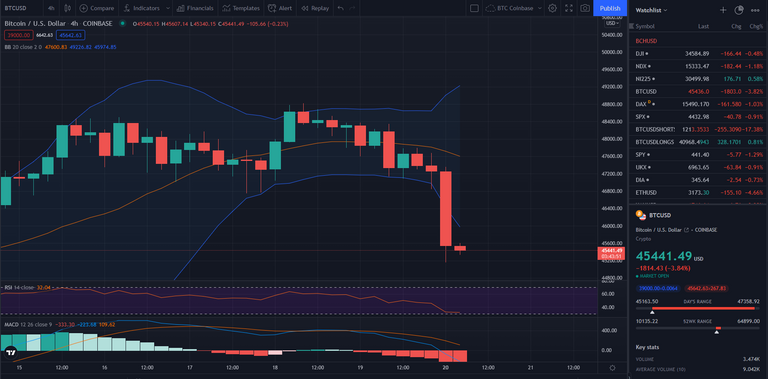Screen dimensions: 768x379
Task: Start bar Replay mode
Action: tap(315, 8)
